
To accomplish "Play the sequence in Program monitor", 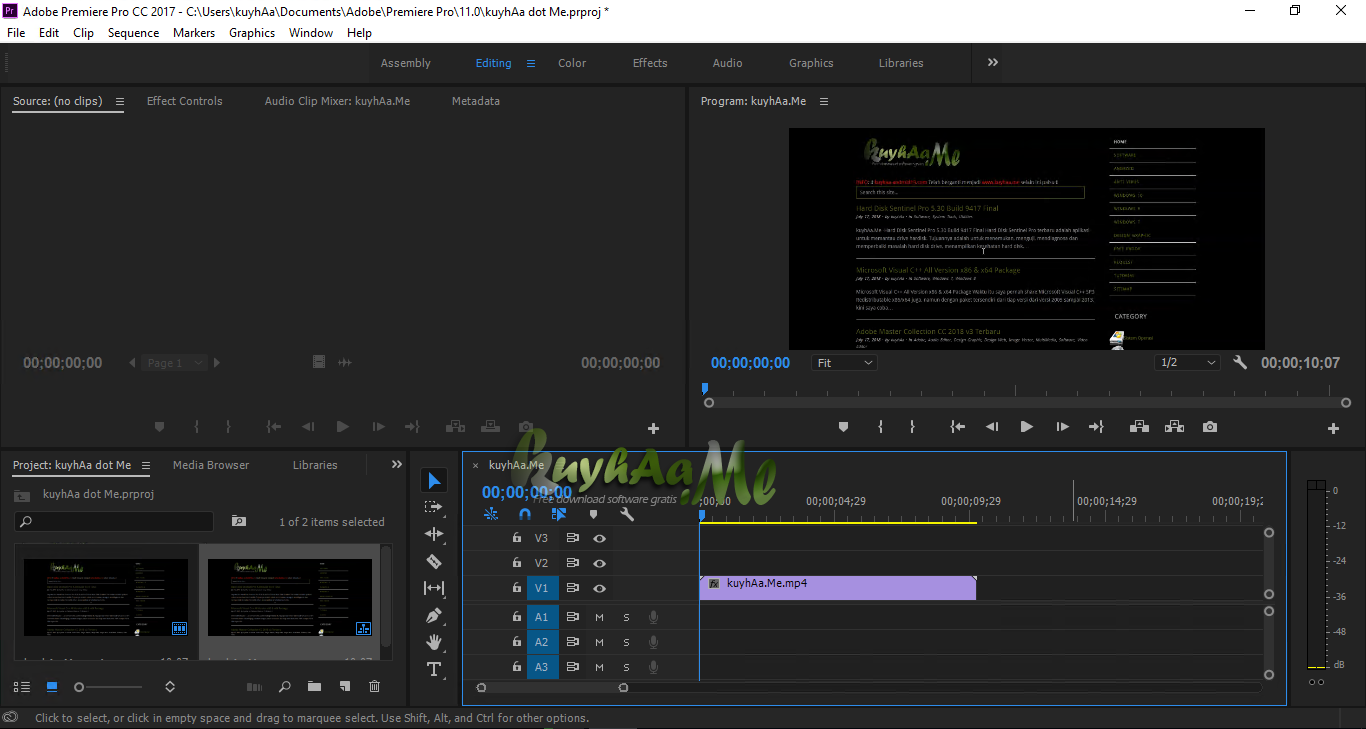I will tap(1026, 427).
